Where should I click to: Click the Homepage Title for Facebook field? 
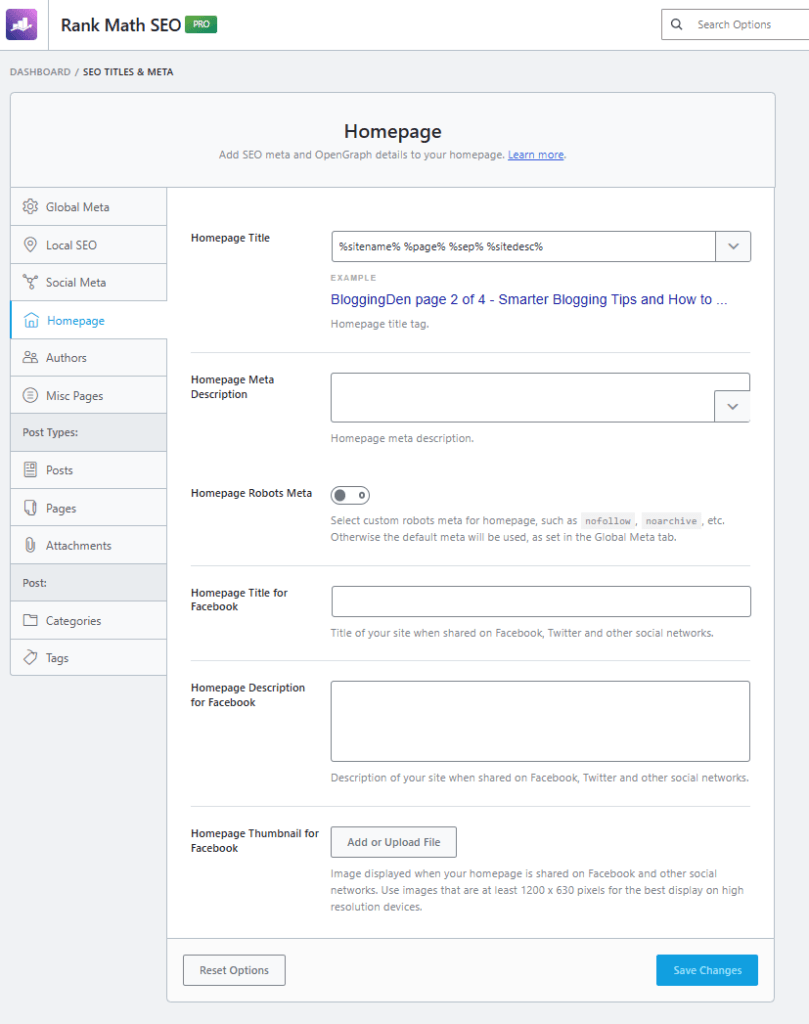click(x=541, y=601)
